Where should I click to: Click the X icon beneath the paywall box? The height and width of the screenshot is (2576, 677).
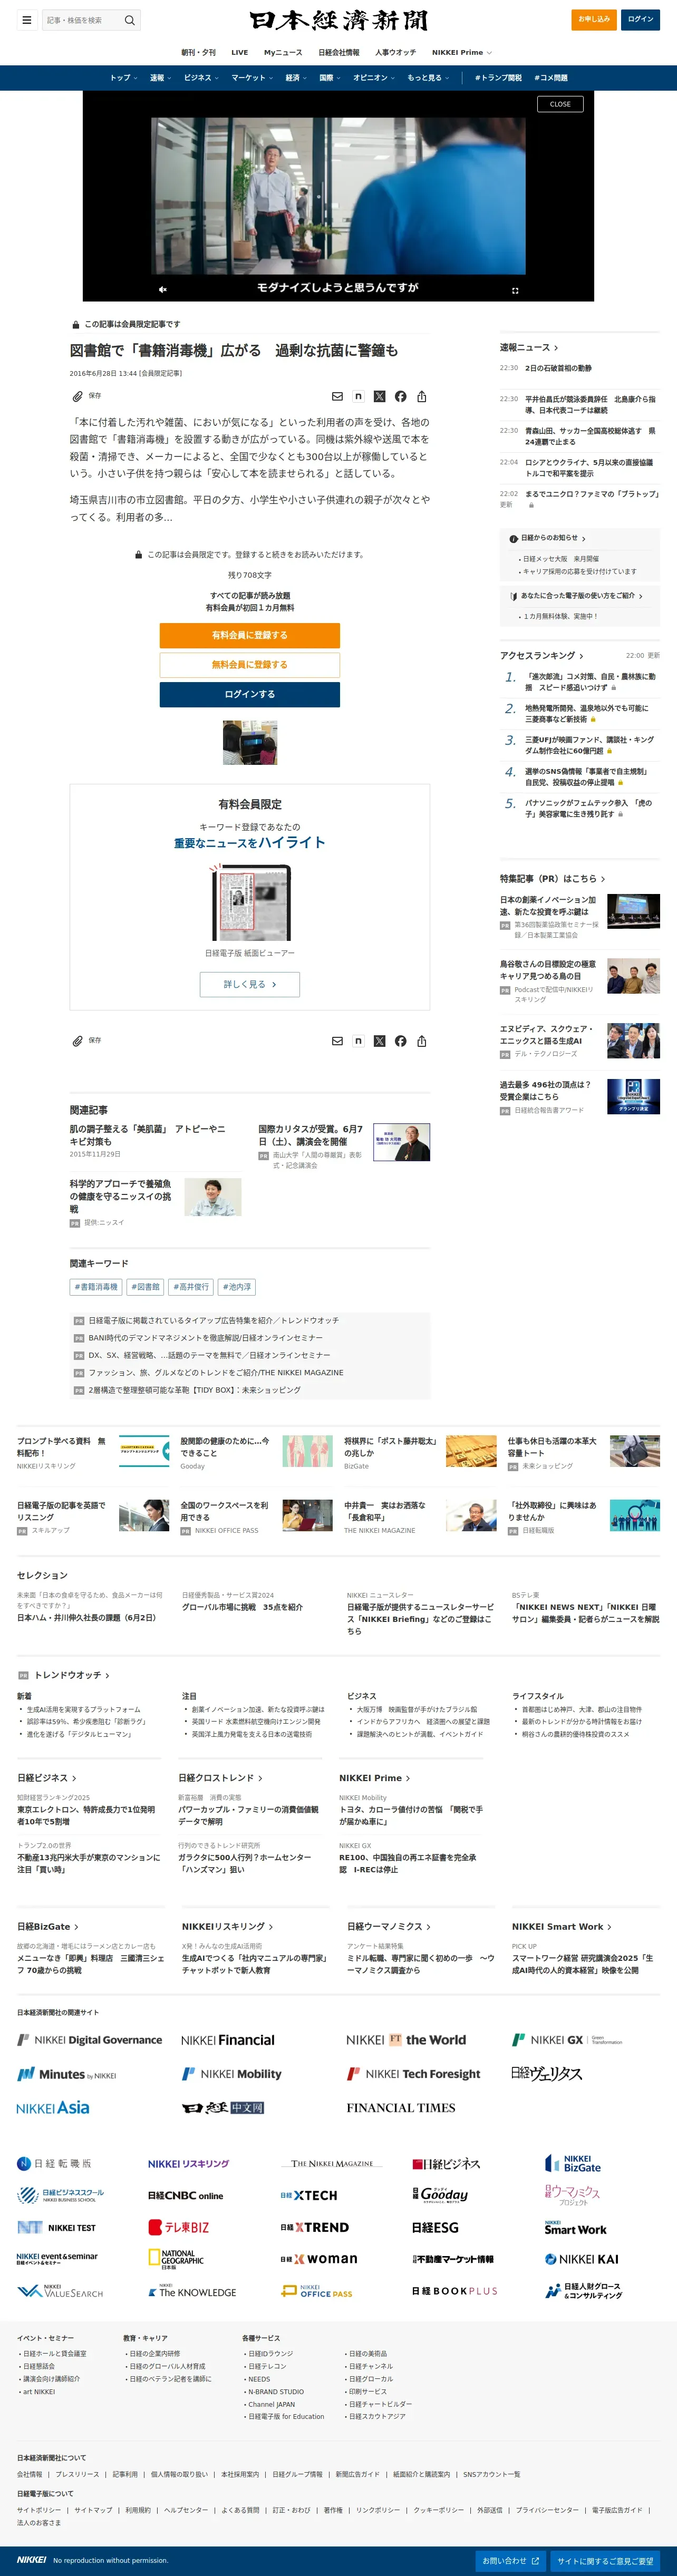coord(379,1040)
